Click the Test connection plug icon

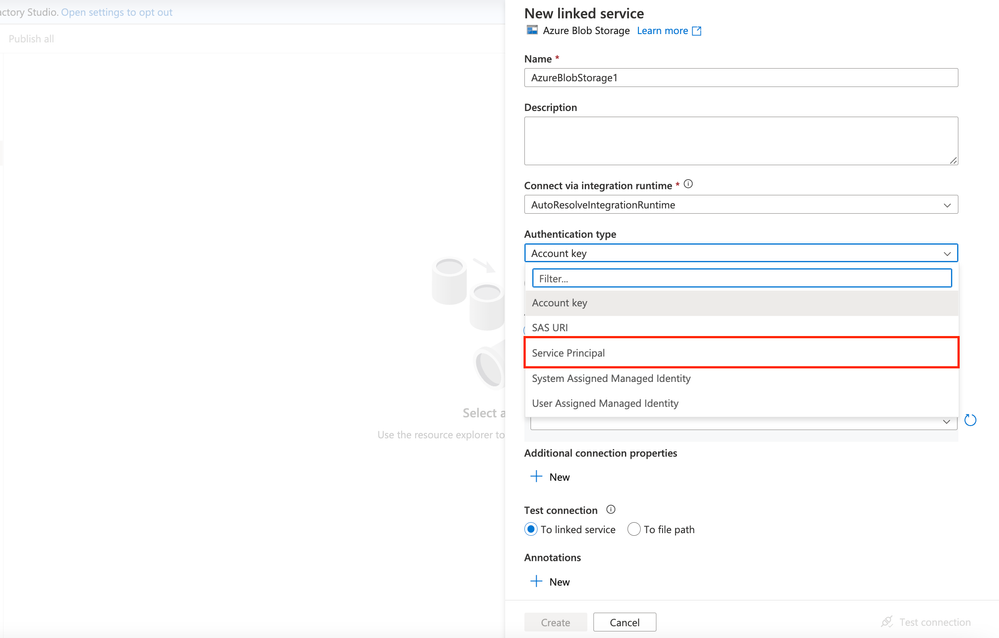pos(886,621)
